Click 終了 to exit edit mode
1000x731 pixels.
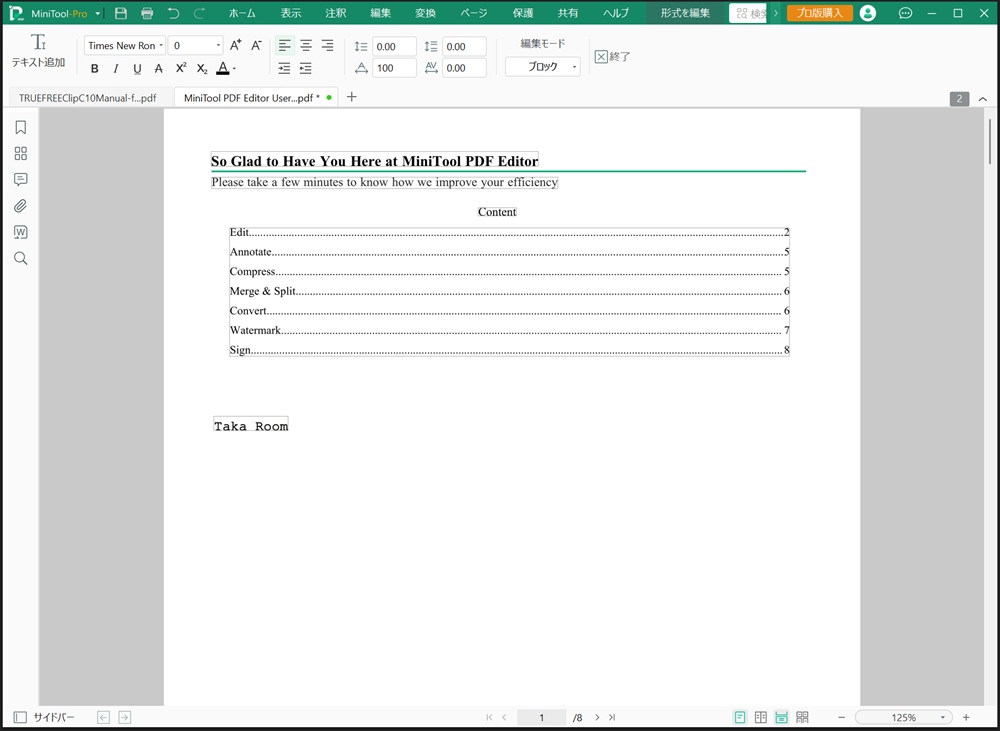612,56
